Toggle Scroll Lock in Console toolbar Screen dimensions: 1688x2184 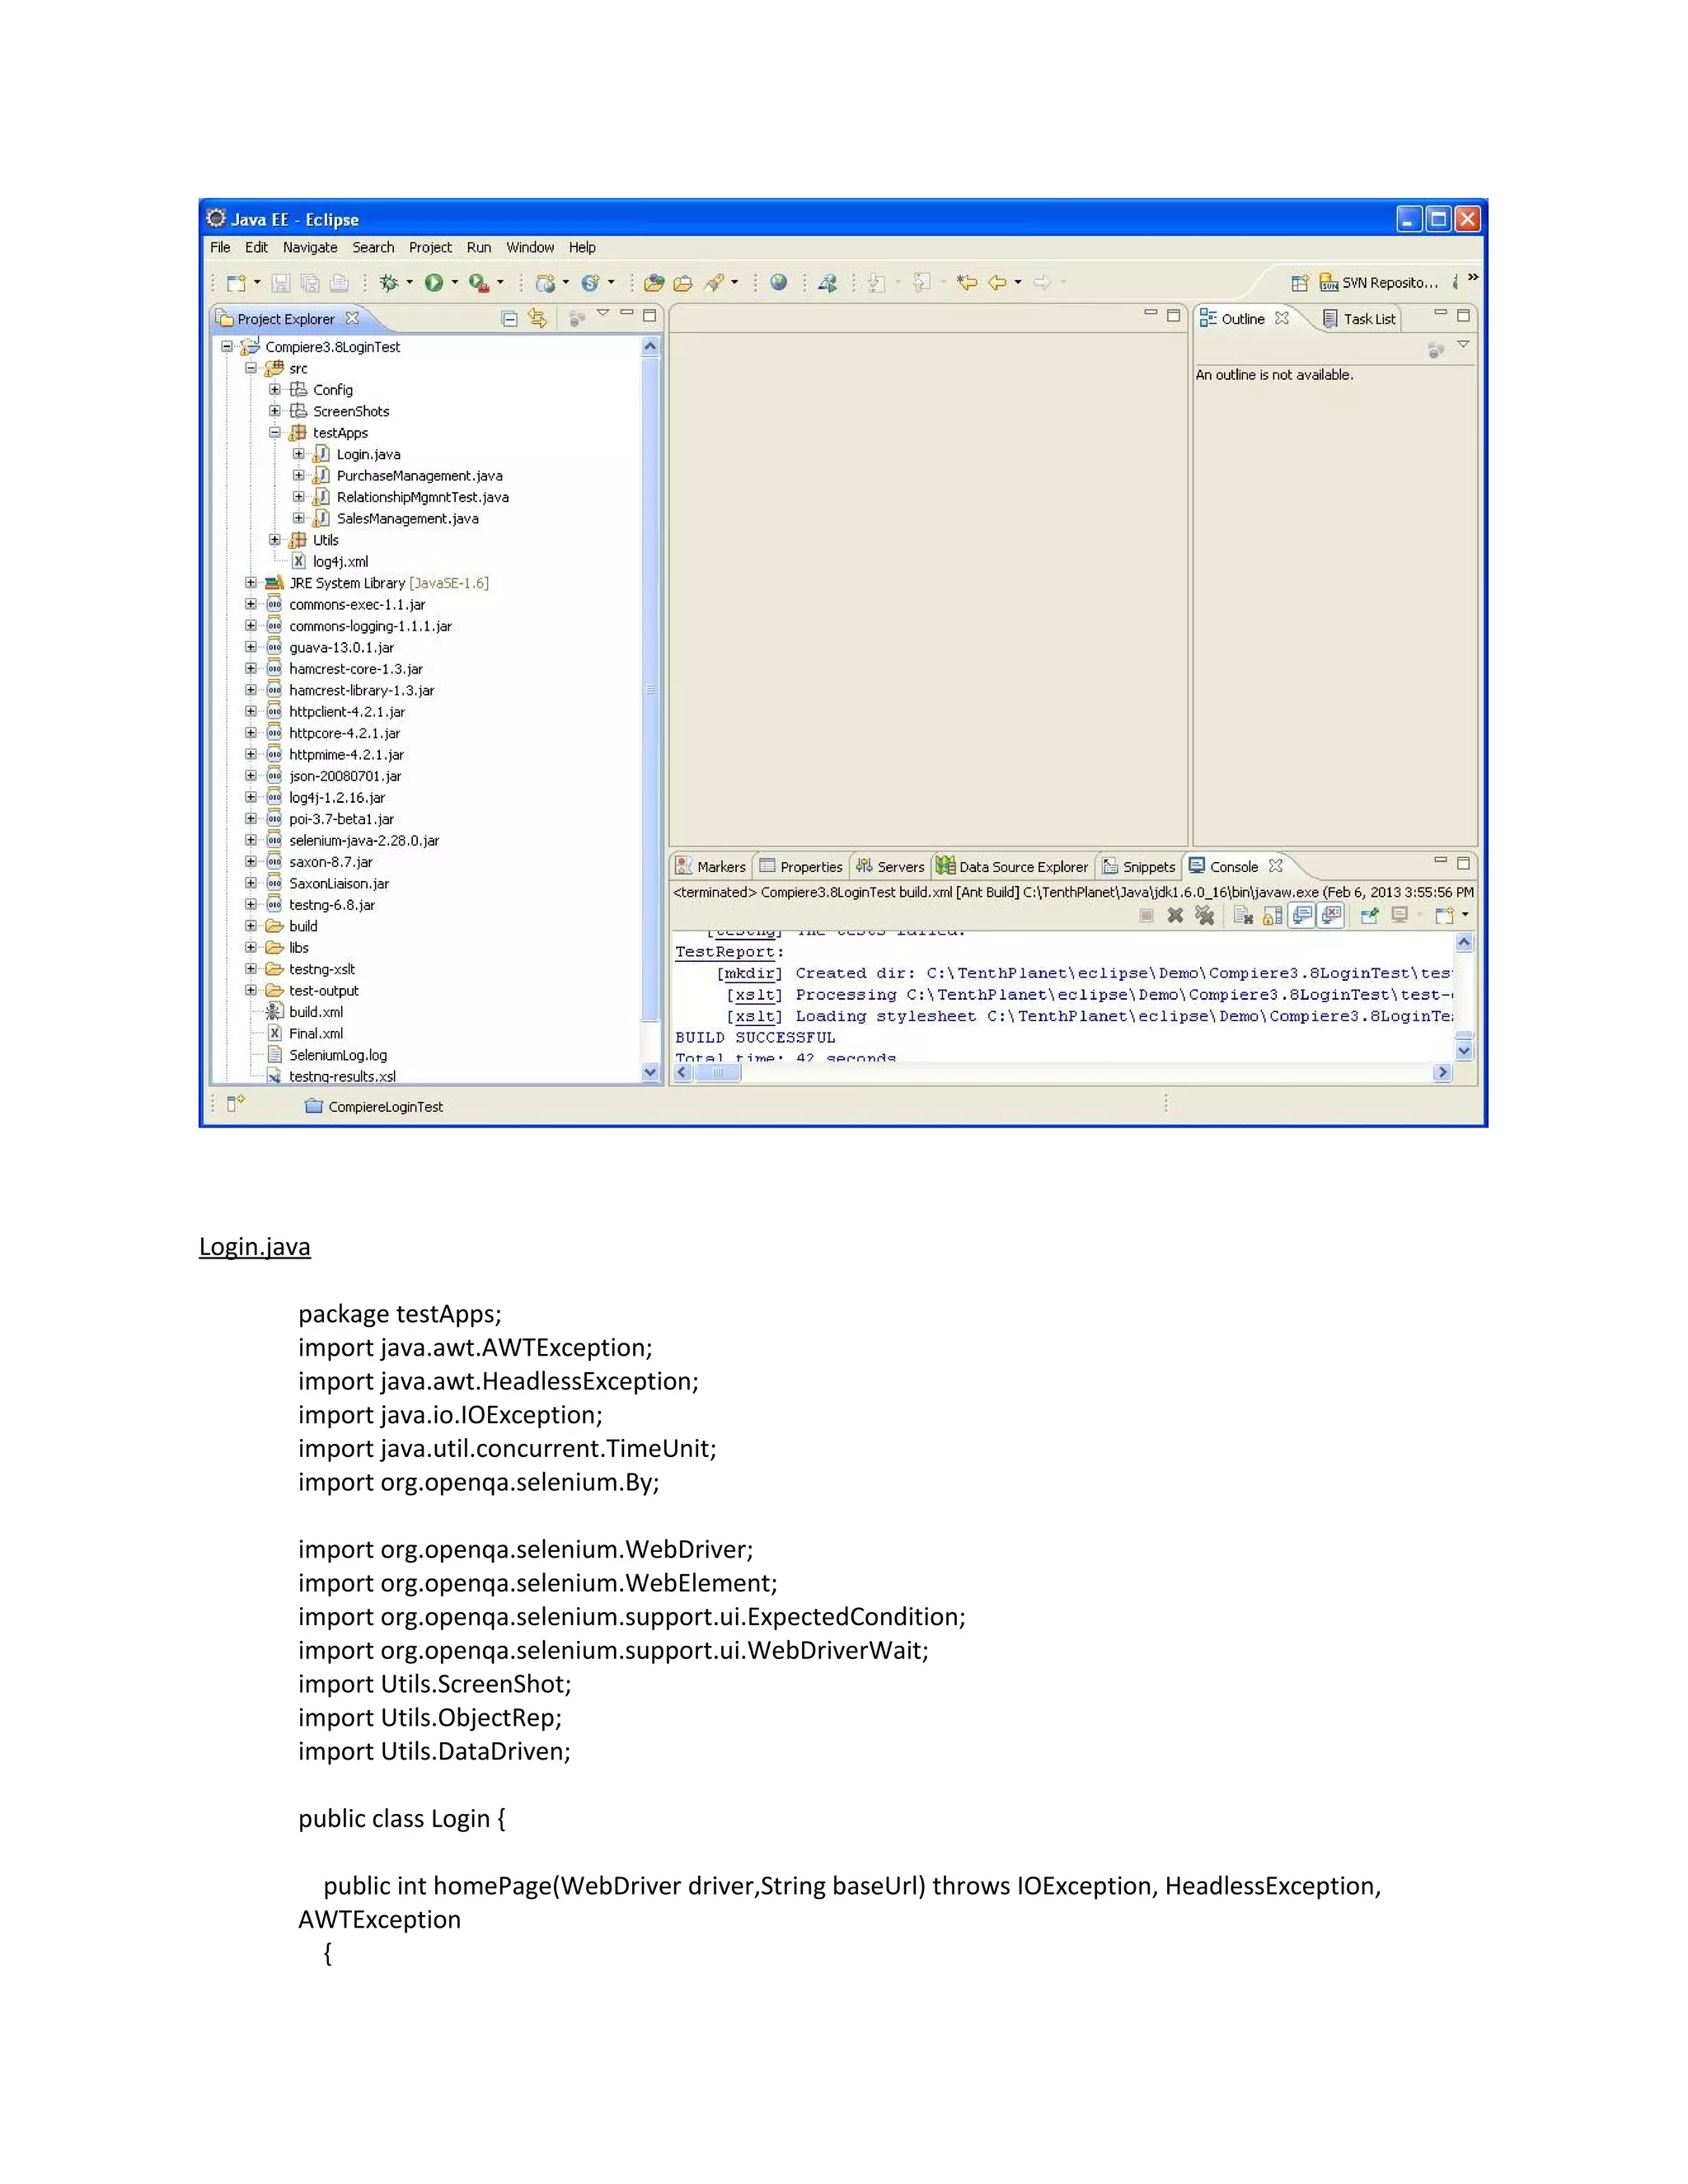coord(1272,915)
